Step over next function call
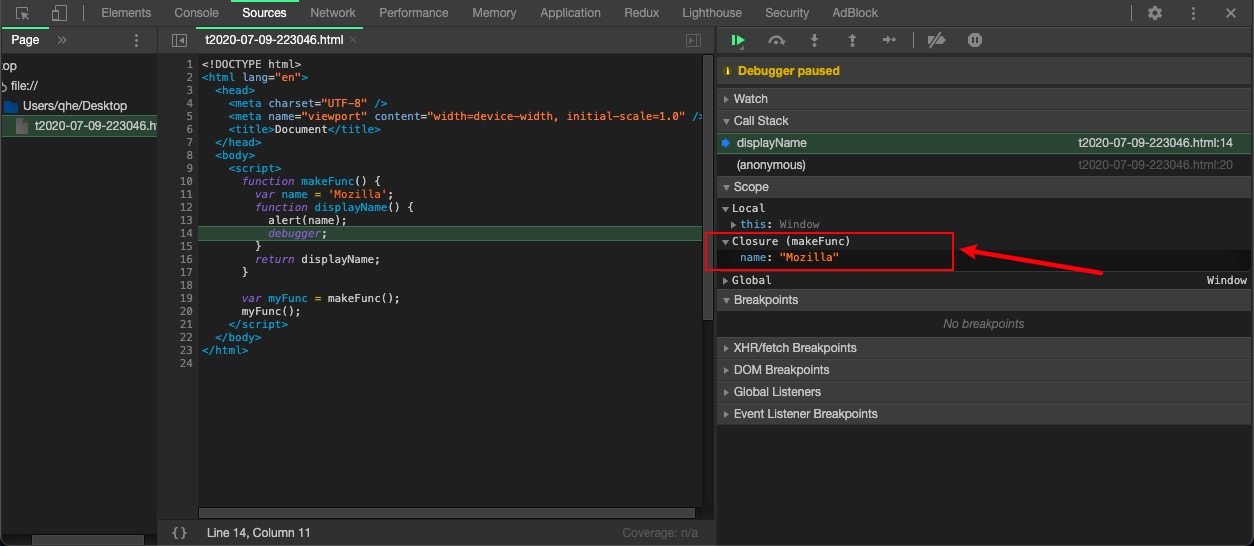Viewport: 1254px width, 546px height. 776,40
